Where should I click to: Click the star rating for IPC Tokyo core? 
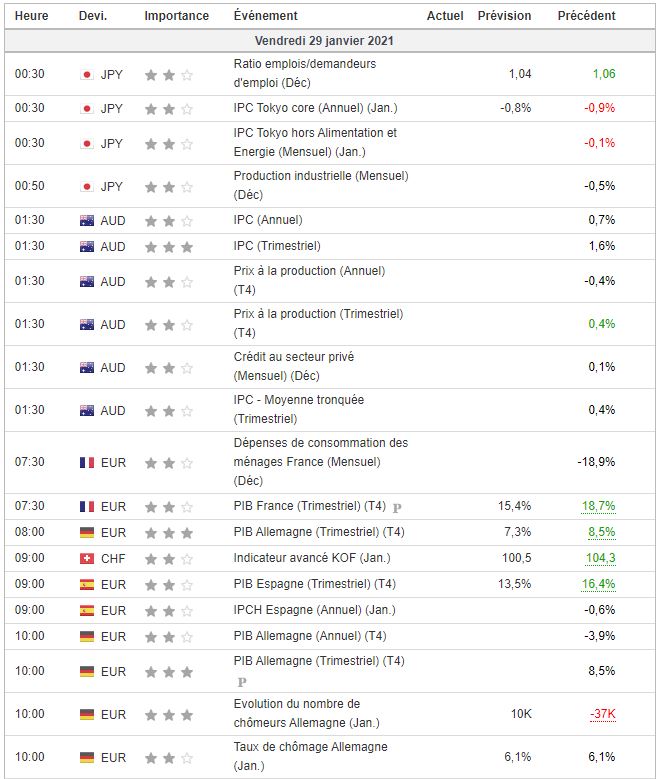168,108
